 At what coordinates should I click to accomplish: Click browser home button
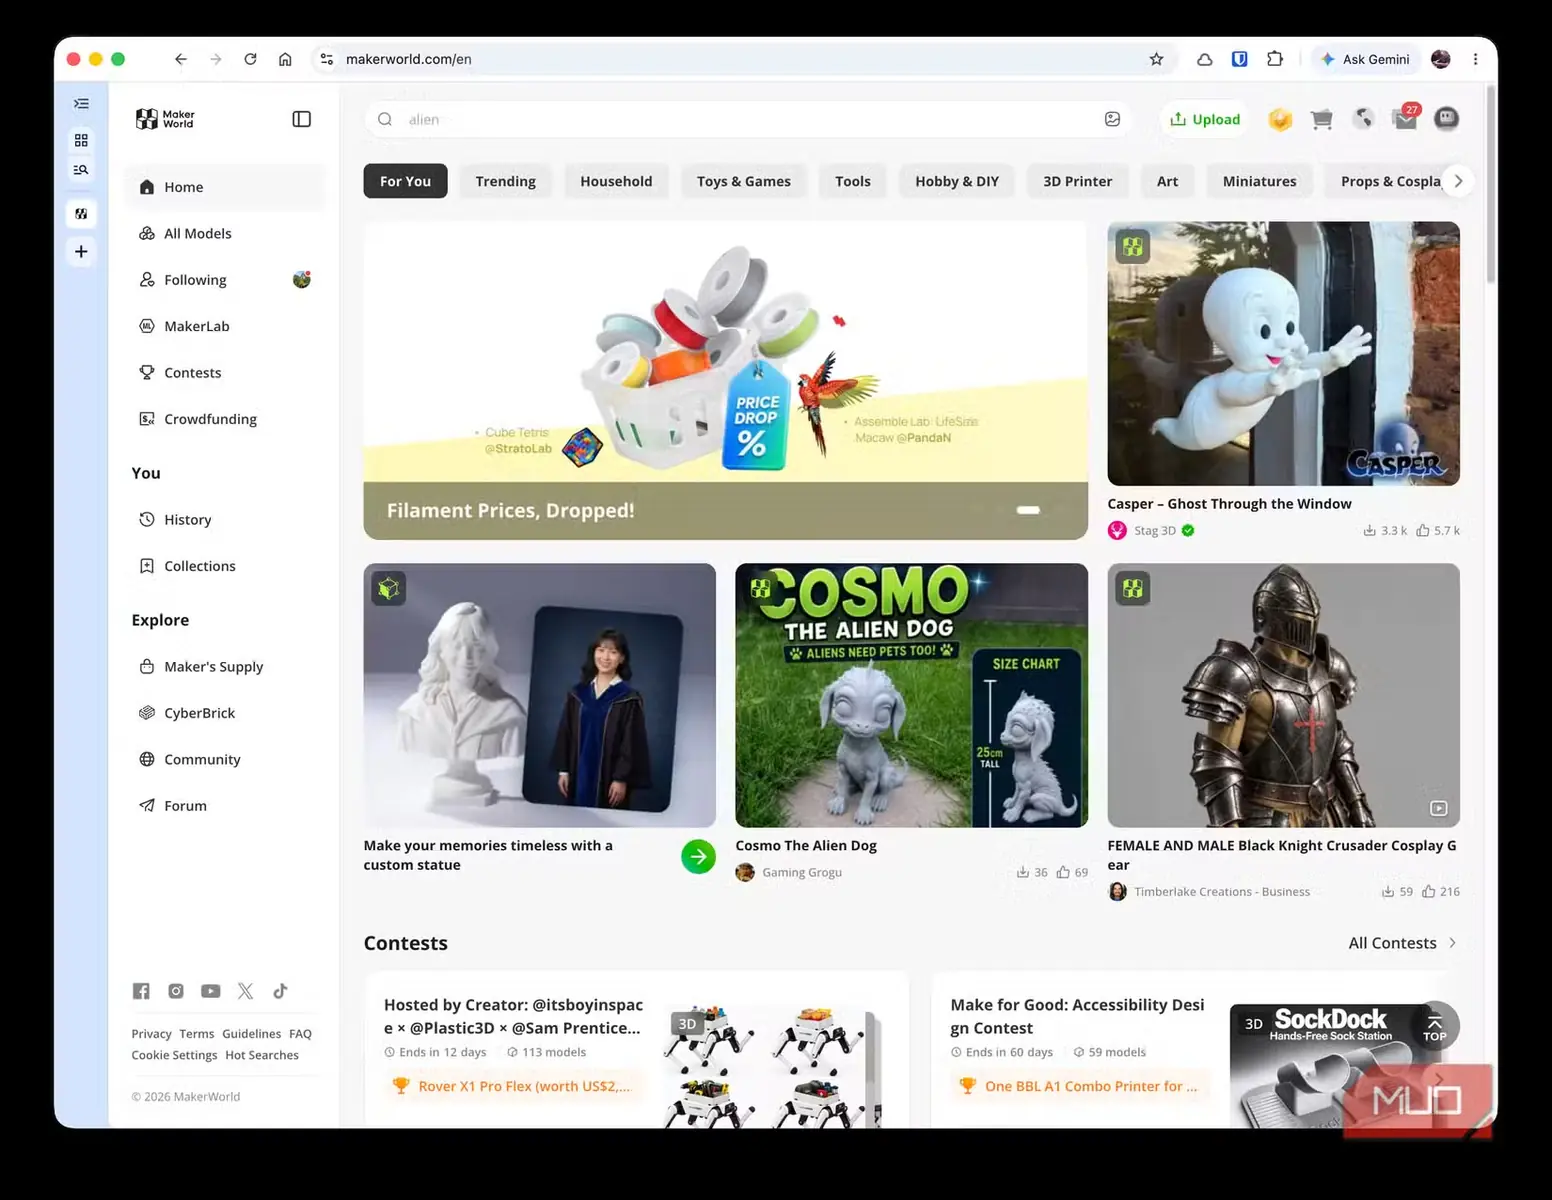coord(285,59)
